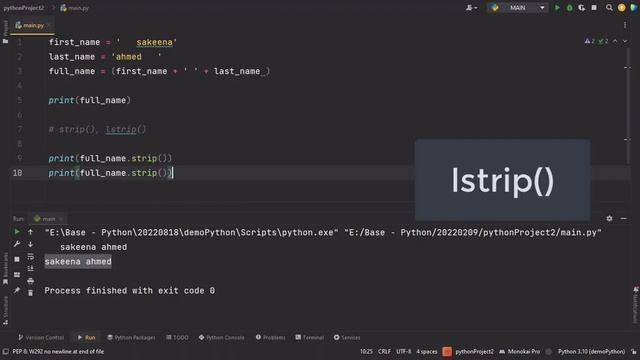The image size is (640, 360).
Task: Jump to next highlighted error arrow
Action: (625, 41)
